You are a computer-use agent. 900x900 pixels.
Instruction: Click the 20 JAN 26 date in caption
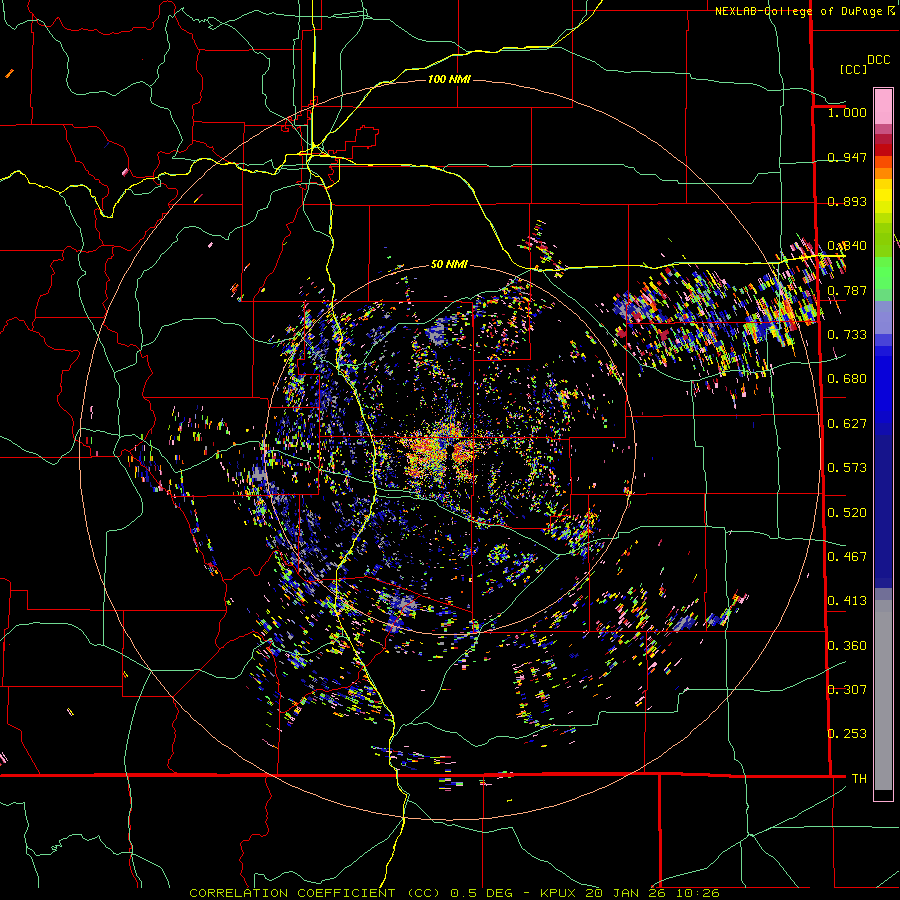[626, 893]
